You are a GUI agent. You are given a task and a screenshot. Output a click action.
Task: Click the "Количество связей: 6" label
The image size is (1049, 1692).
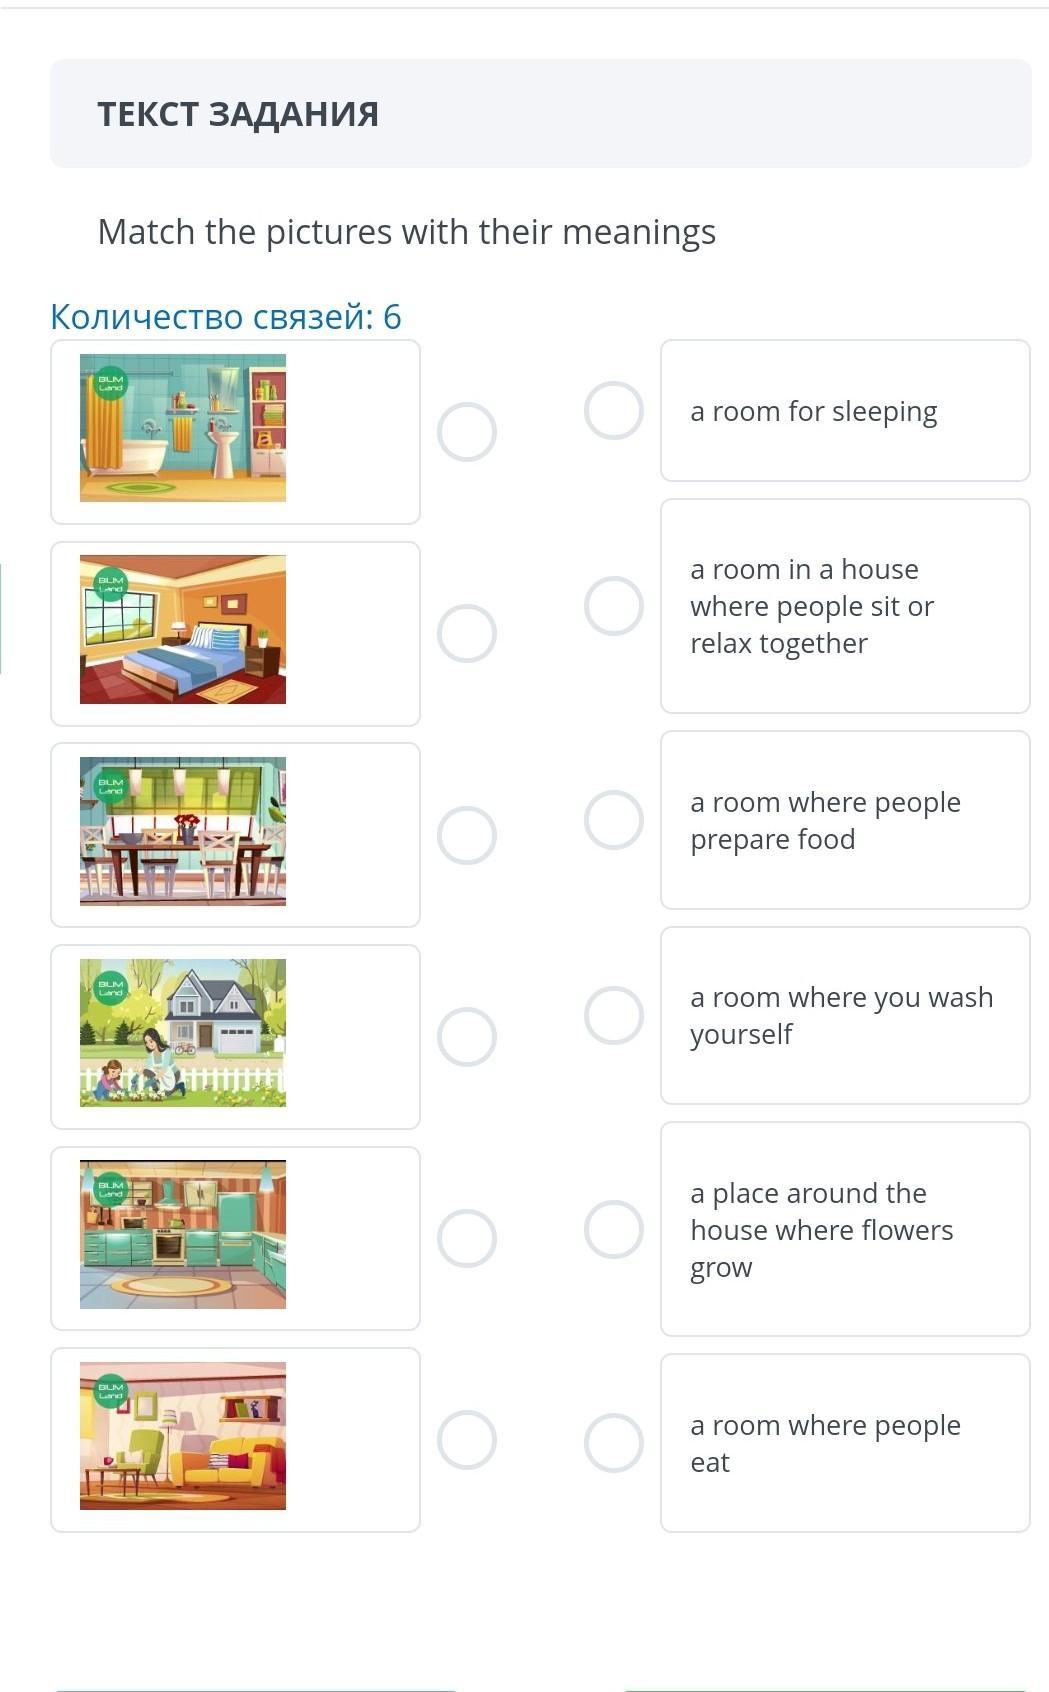[226, 317]
